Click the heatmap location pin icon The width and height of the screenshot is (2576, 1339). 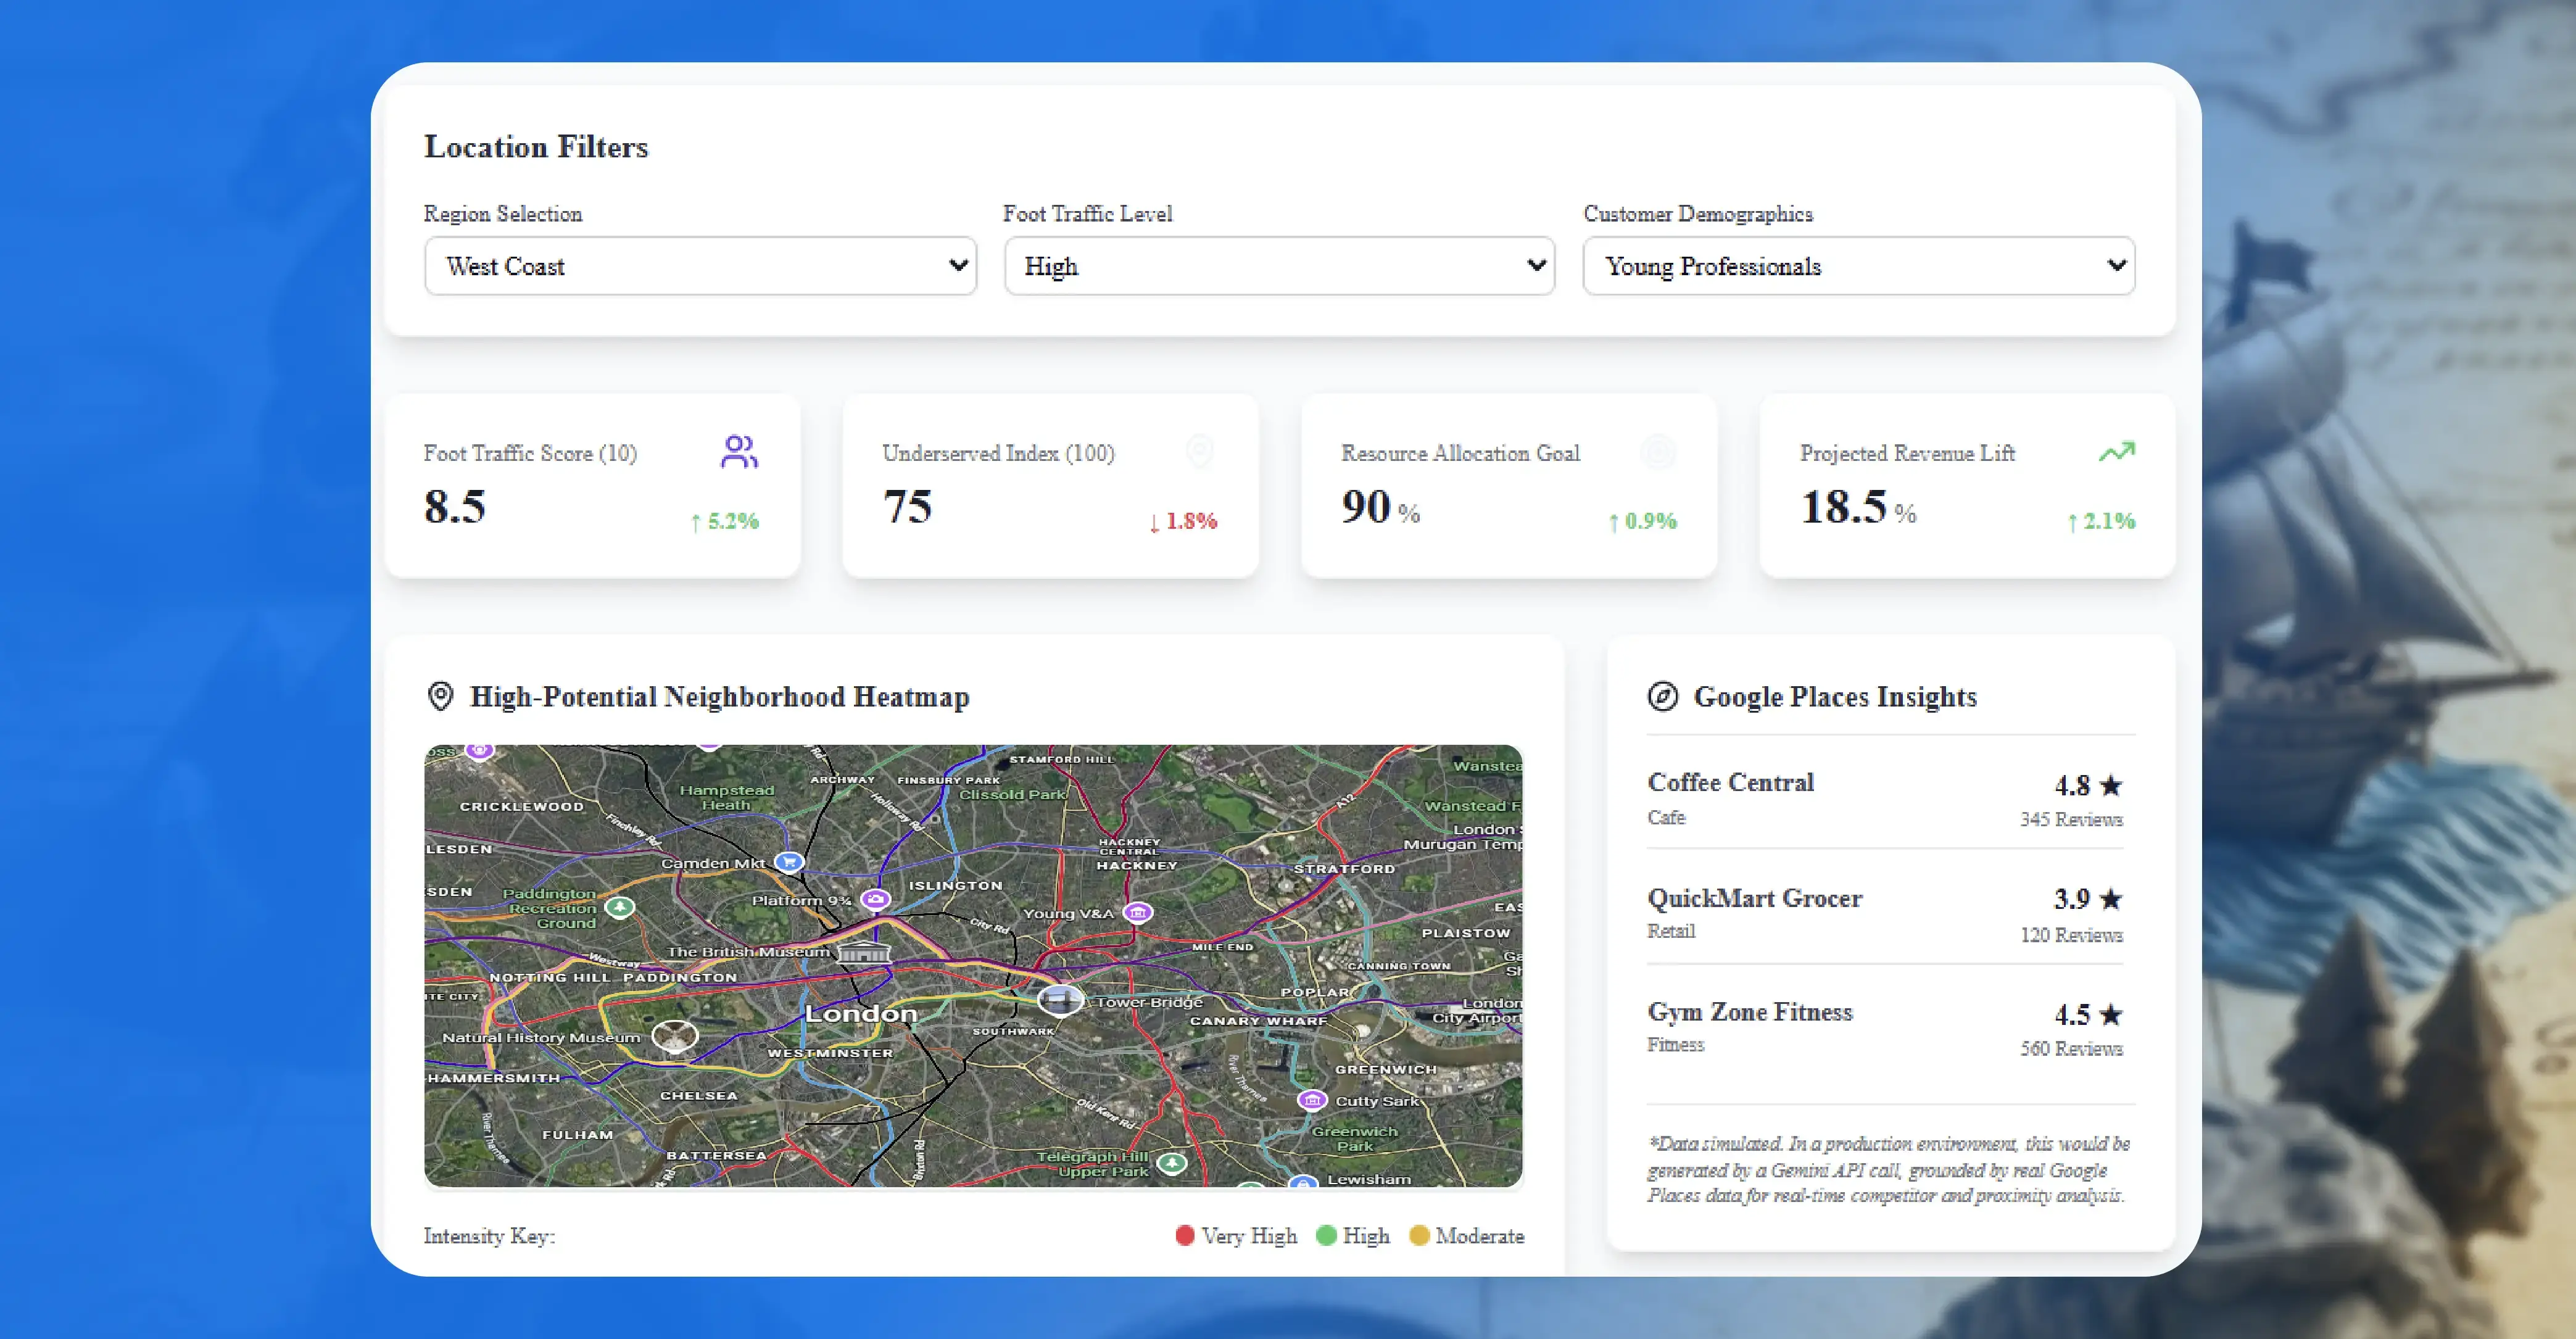tap(440, 696)
